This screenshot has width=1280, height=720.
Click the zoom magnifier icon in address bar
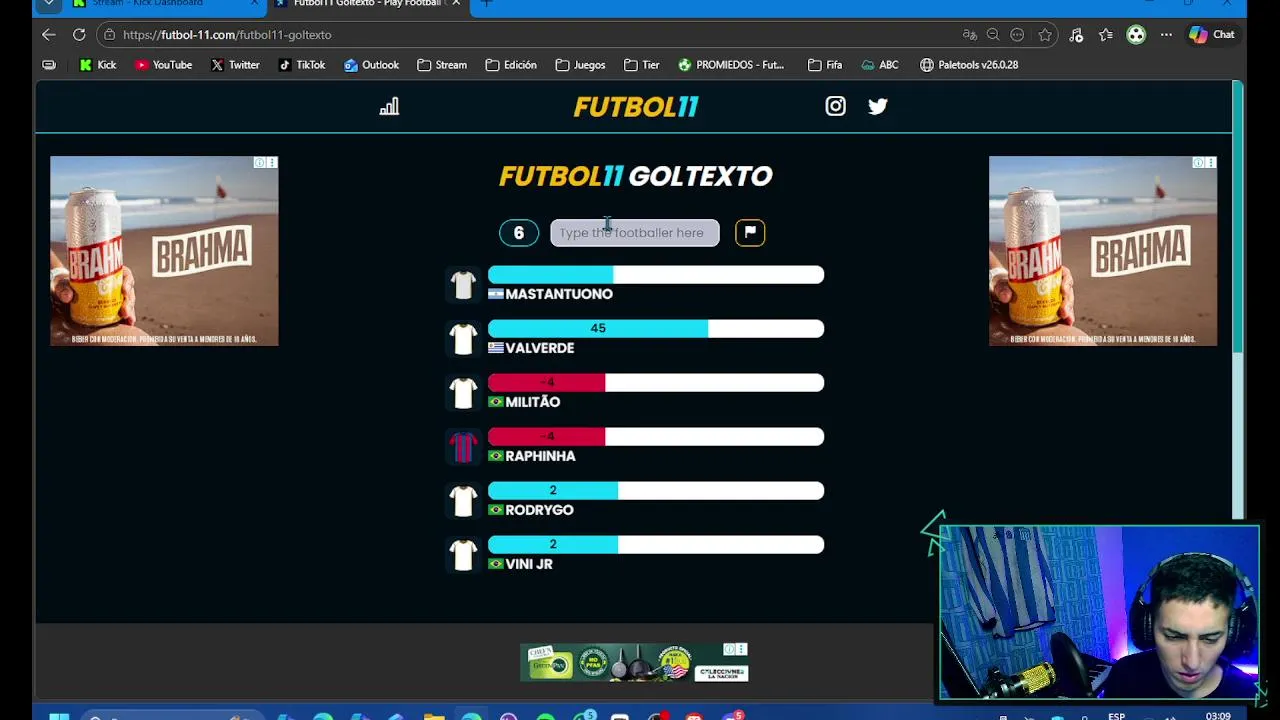click(x=993, y=34)
